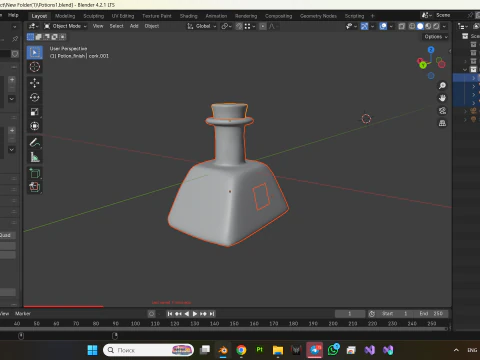Screen dimensions: 480x360
Task: Switch to the Texture Paint workspace tab
Action: 157,16
